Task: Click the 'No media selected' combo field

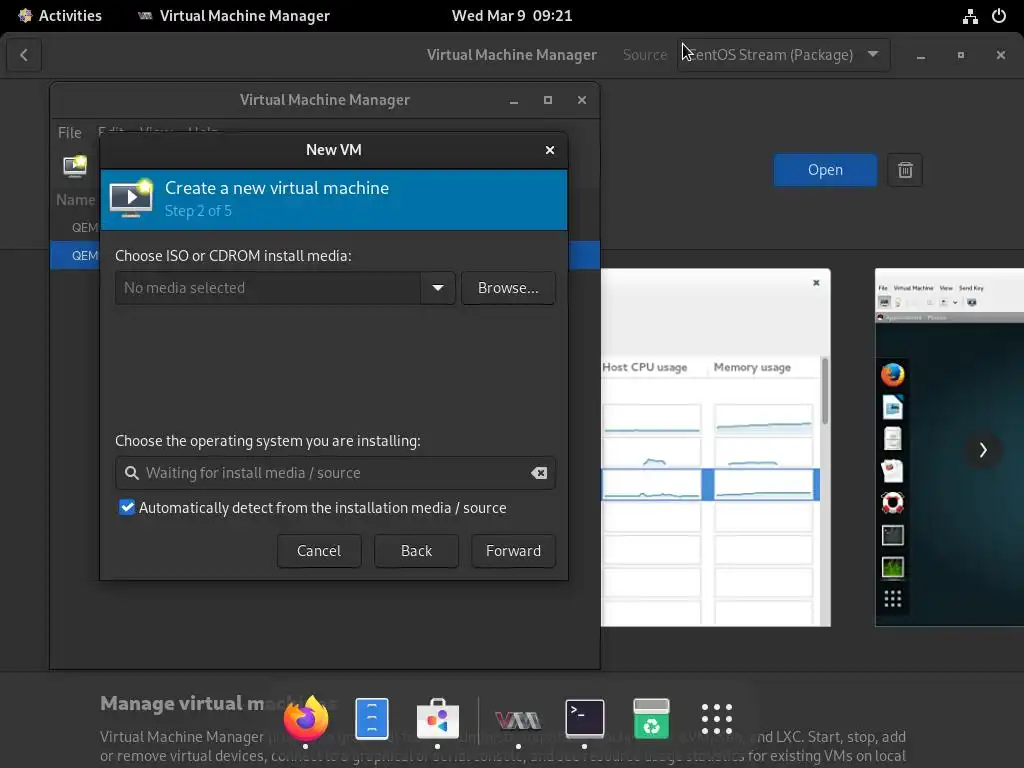Action: 268,288
